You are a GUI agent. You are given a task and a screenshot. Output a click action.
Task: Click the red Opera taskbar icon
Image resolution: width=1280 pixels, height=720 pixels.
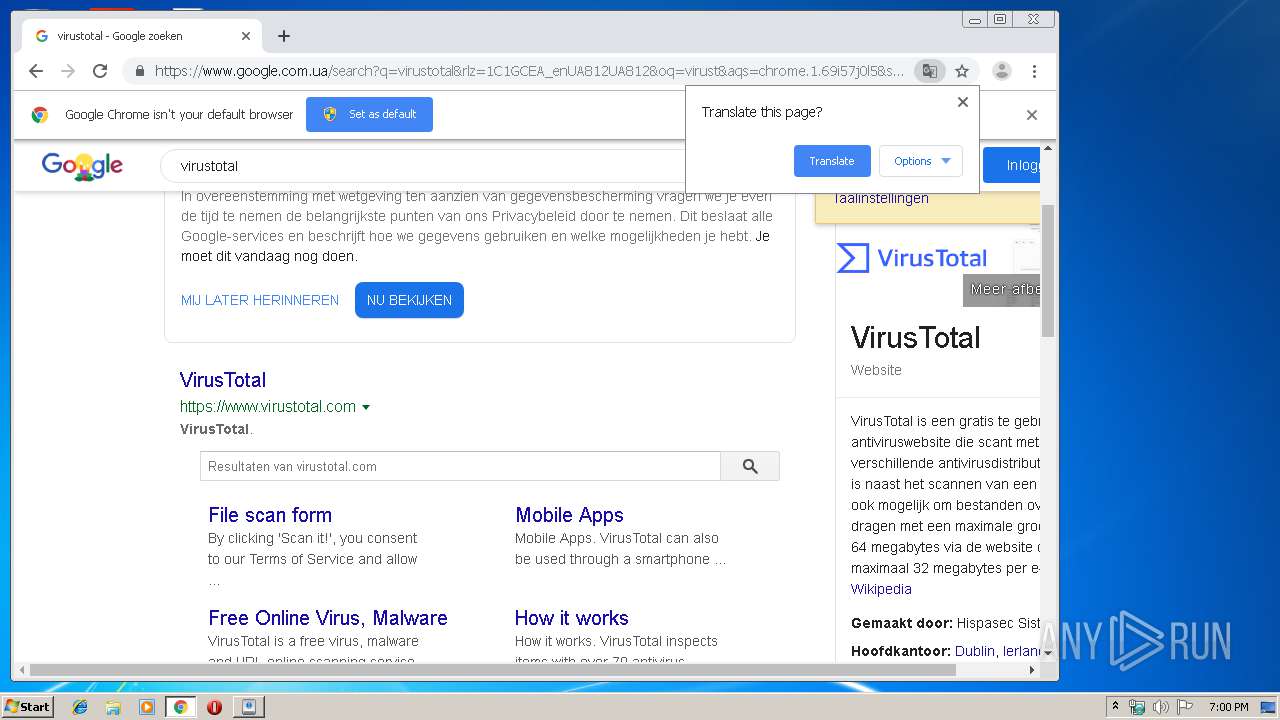214,707
